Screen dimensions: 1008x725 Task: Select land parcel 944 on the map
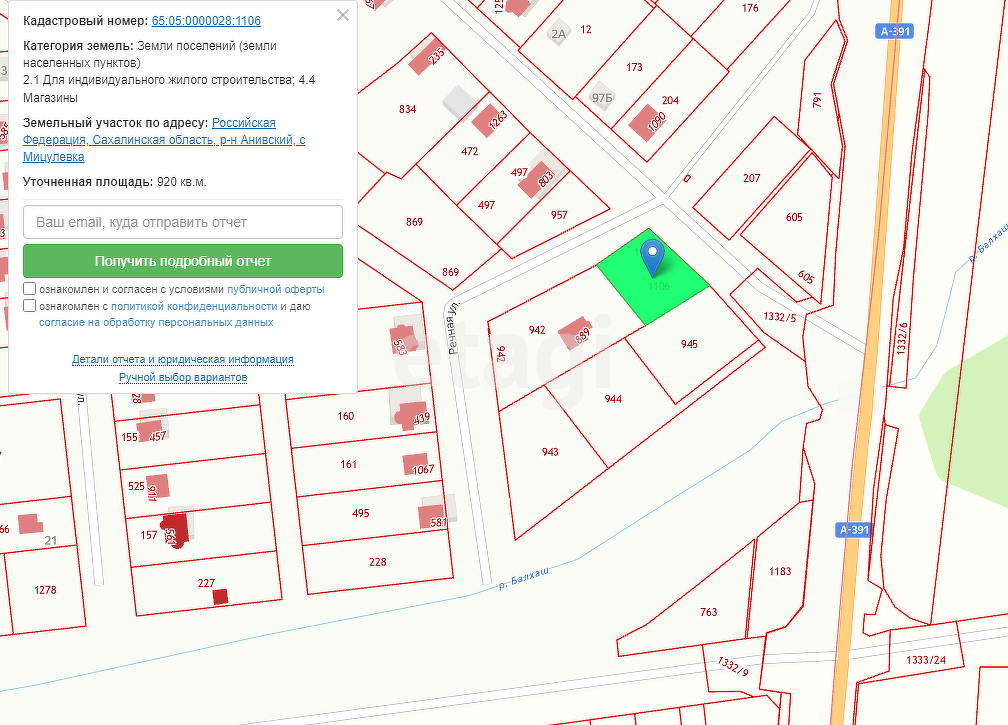coord(613,398)
